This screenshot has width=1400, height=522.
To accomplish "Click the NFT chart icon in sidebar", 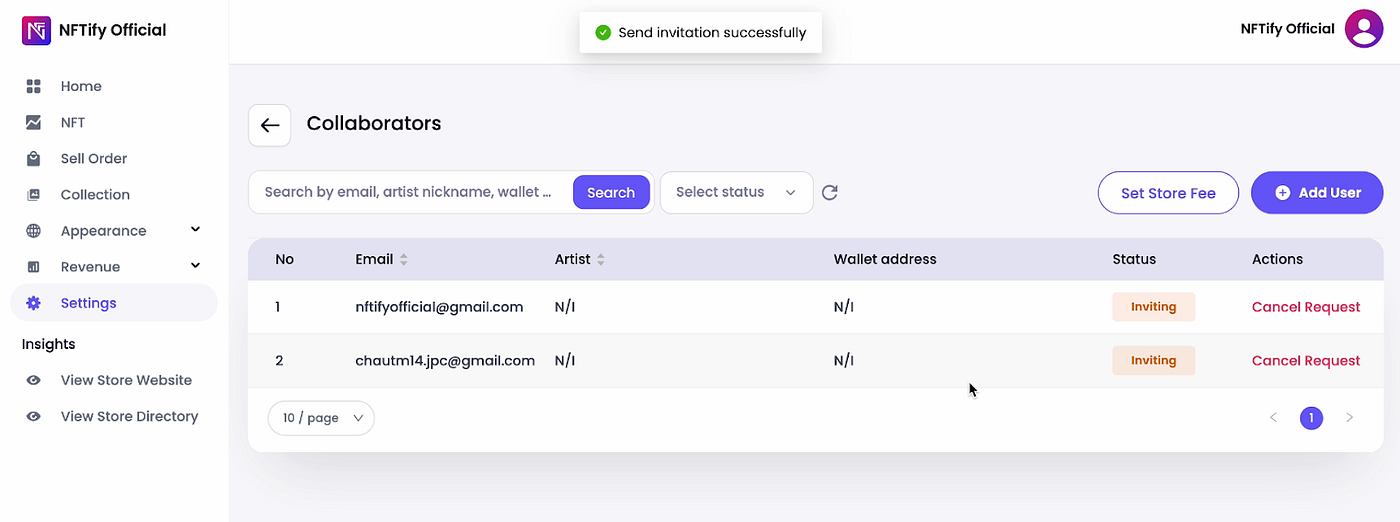I will (x=34, y=122).
